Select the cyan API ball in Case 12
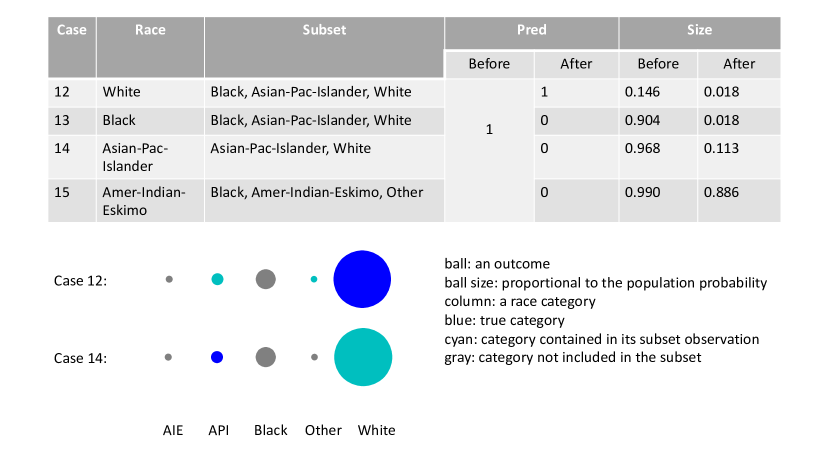 point(217,279)
